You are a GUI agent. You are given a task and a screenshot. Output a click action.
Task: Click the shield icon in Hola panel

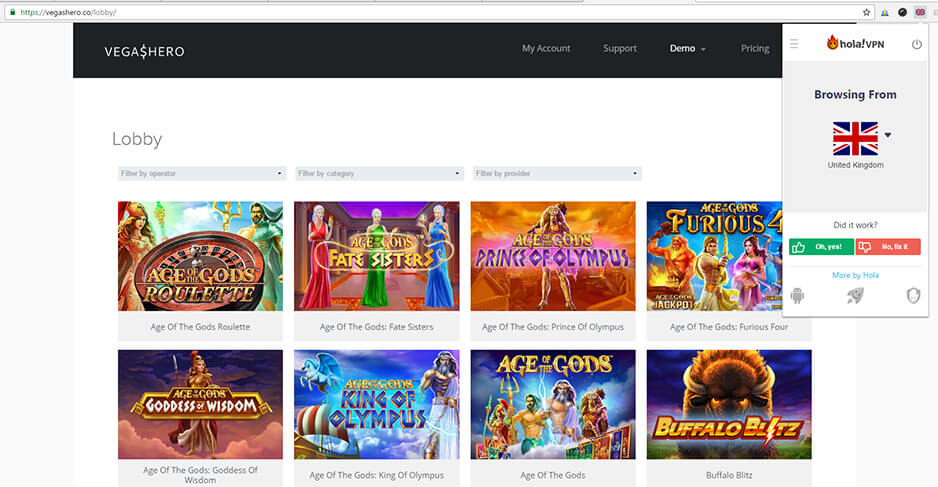913,295
